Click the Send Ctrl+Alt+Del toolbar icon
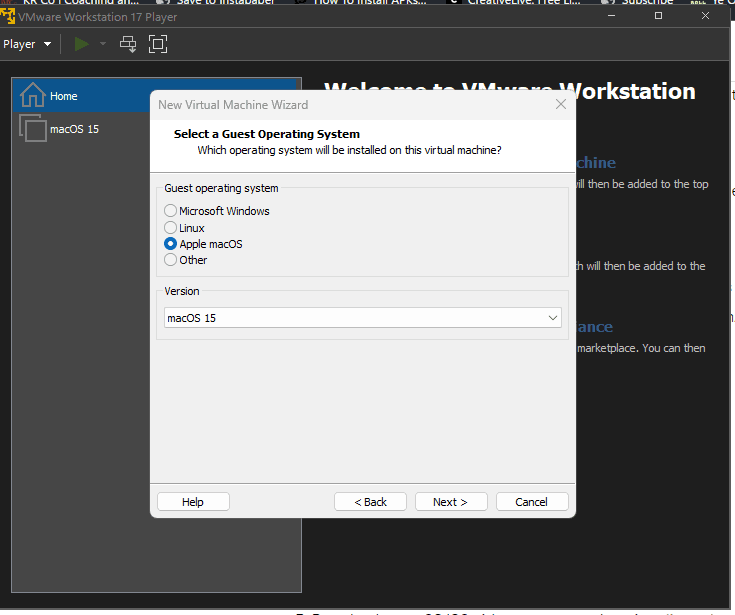Viewport: 735px width, 615px height. [127, 44]
